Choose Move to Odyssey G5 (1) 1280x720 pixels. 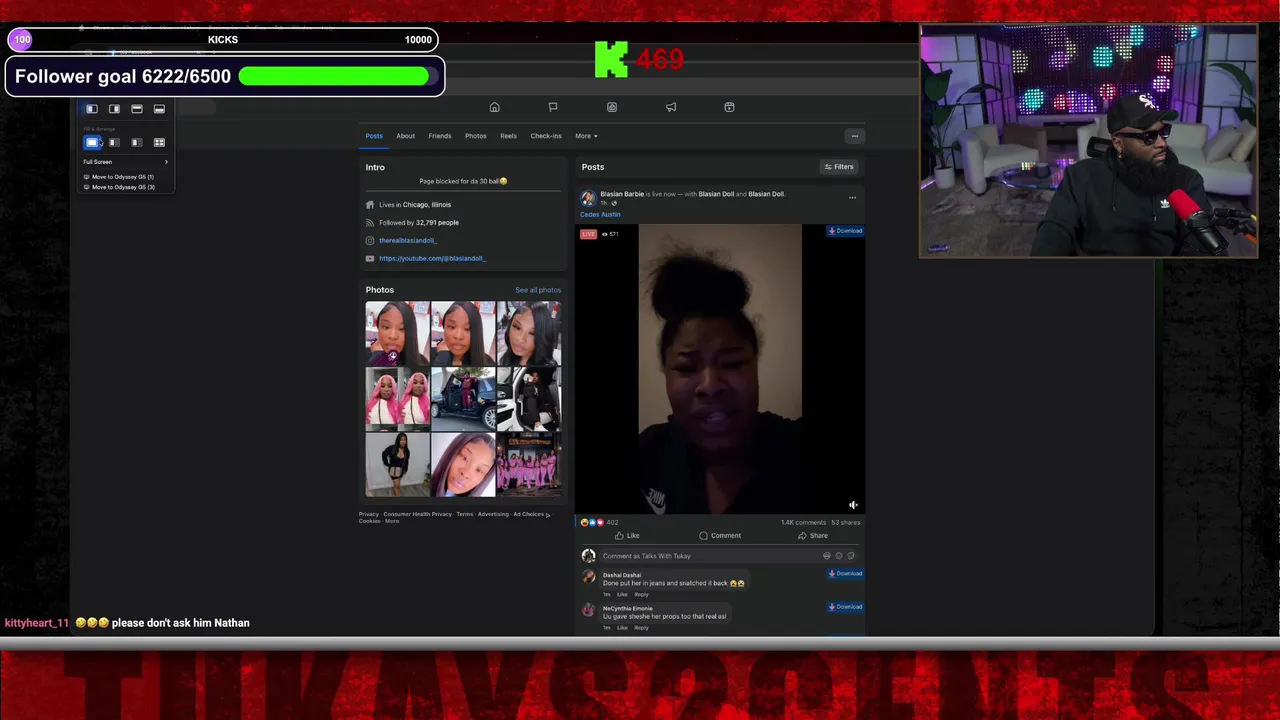click(119, 177)
